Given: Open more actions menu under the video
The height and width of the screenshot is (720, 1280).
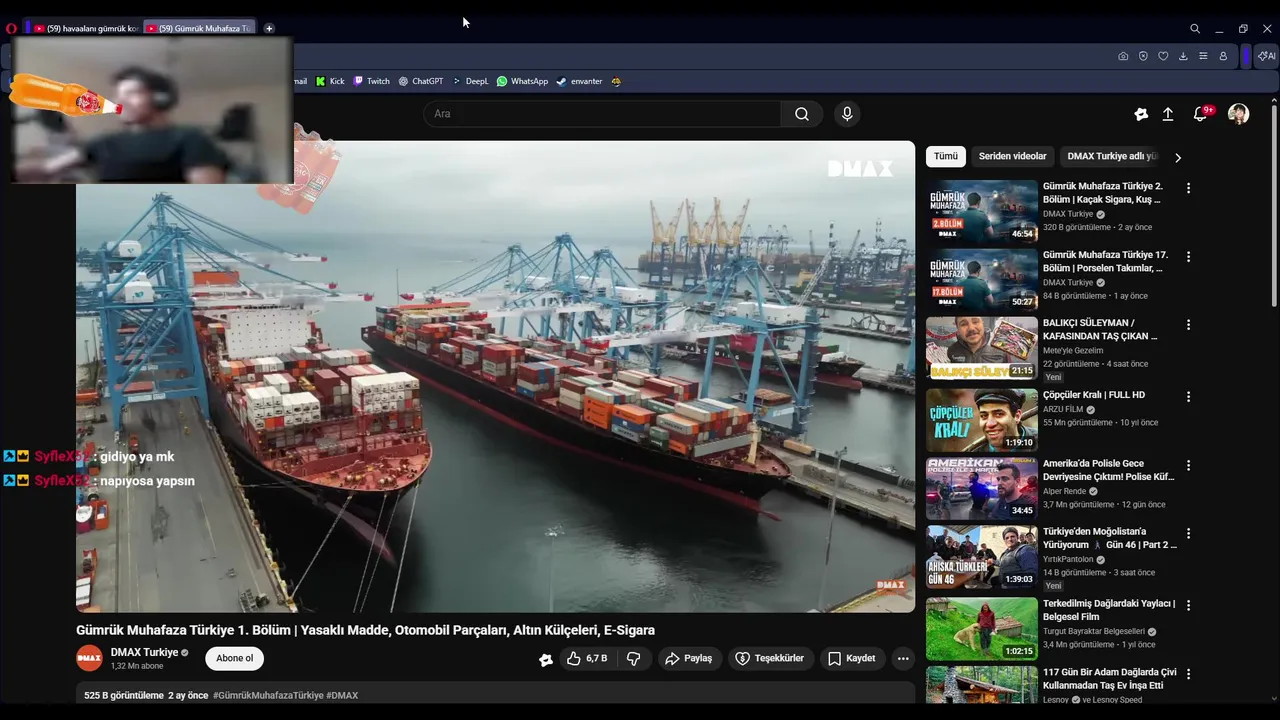Looking at the screenshot, I should [x=903, y=658].
